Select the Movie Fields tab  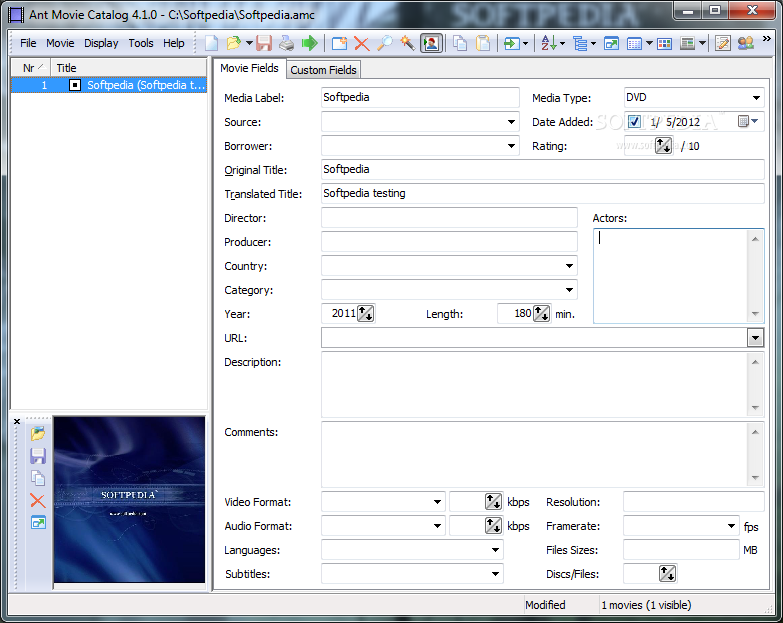tap(249, 68)
